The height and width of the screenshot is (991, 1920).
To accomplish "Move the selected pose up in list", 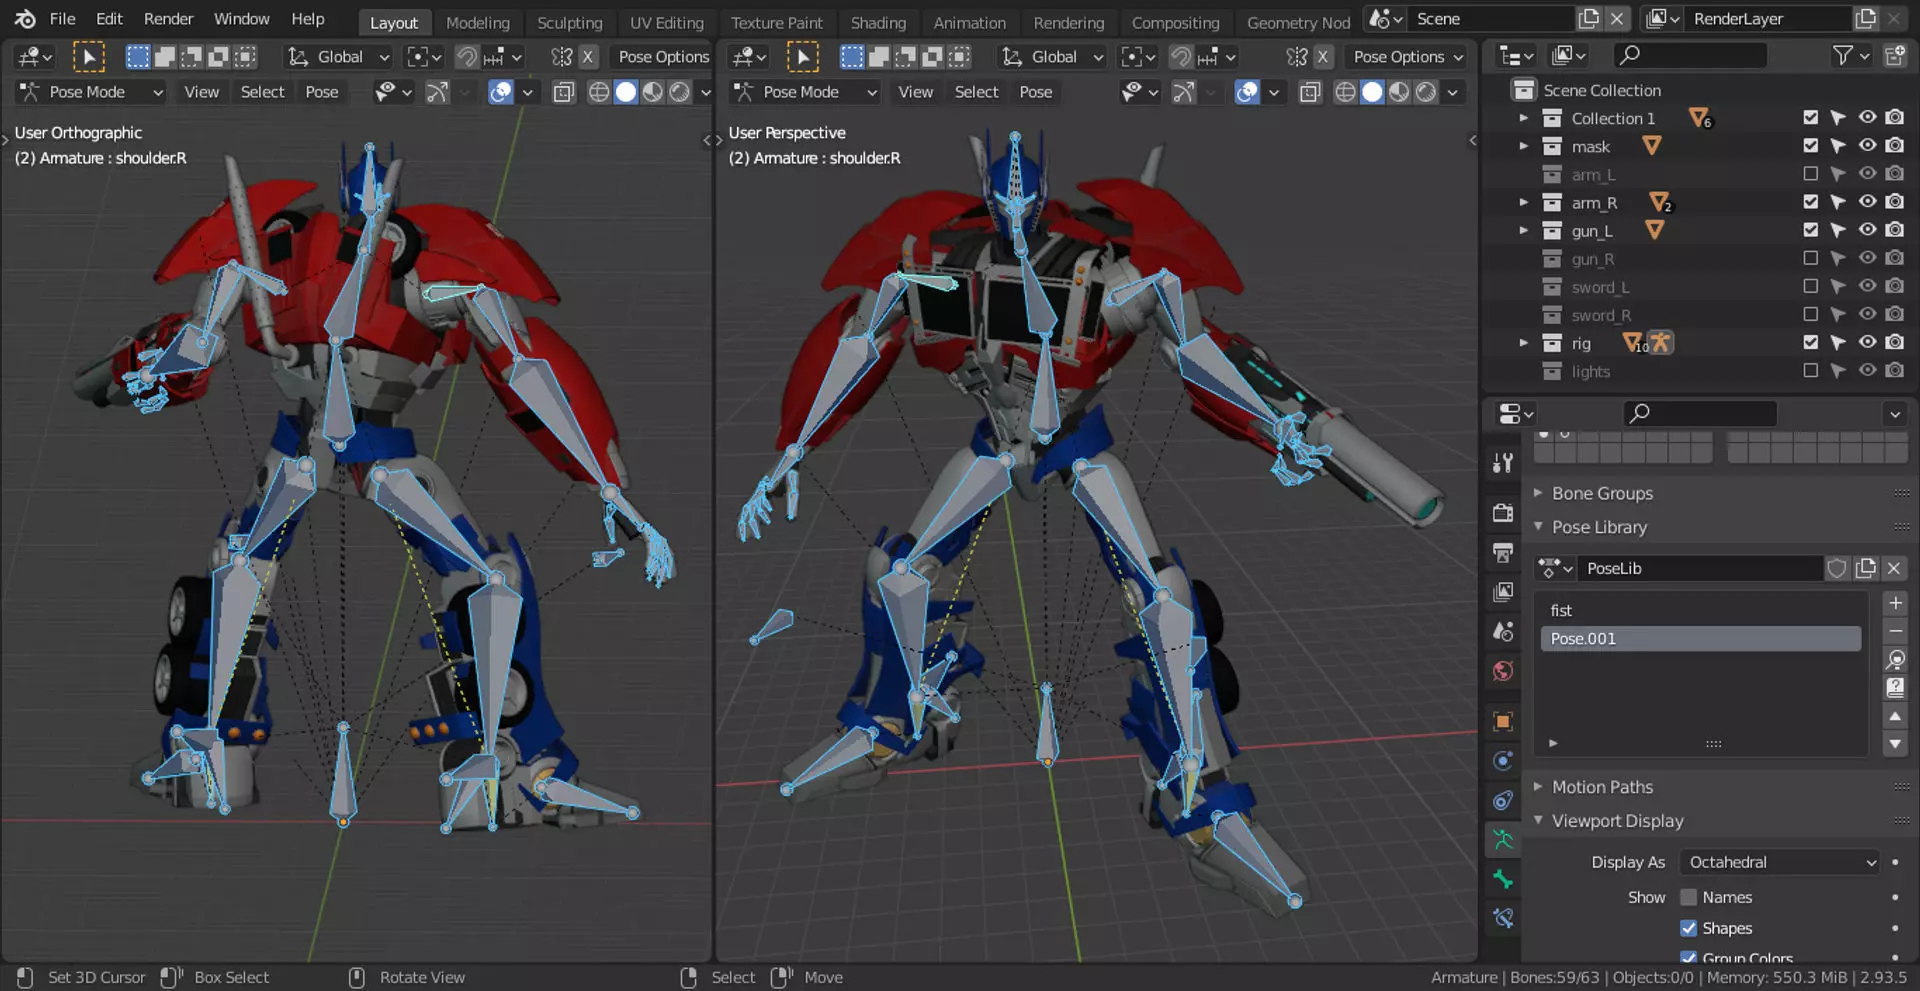I will coord(1895,716).
